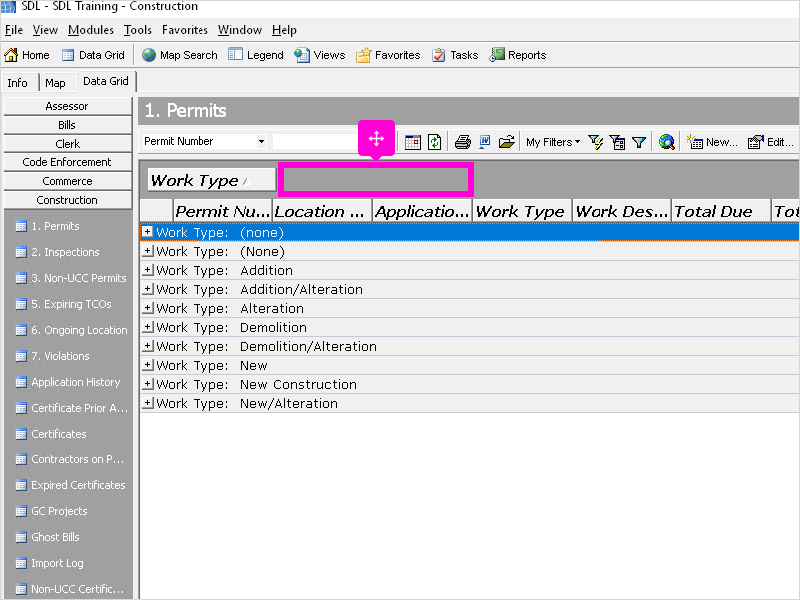The height and width of the screenshot is (600, 800).
Task: Open the File menu
Action: [x=14, y=30]
